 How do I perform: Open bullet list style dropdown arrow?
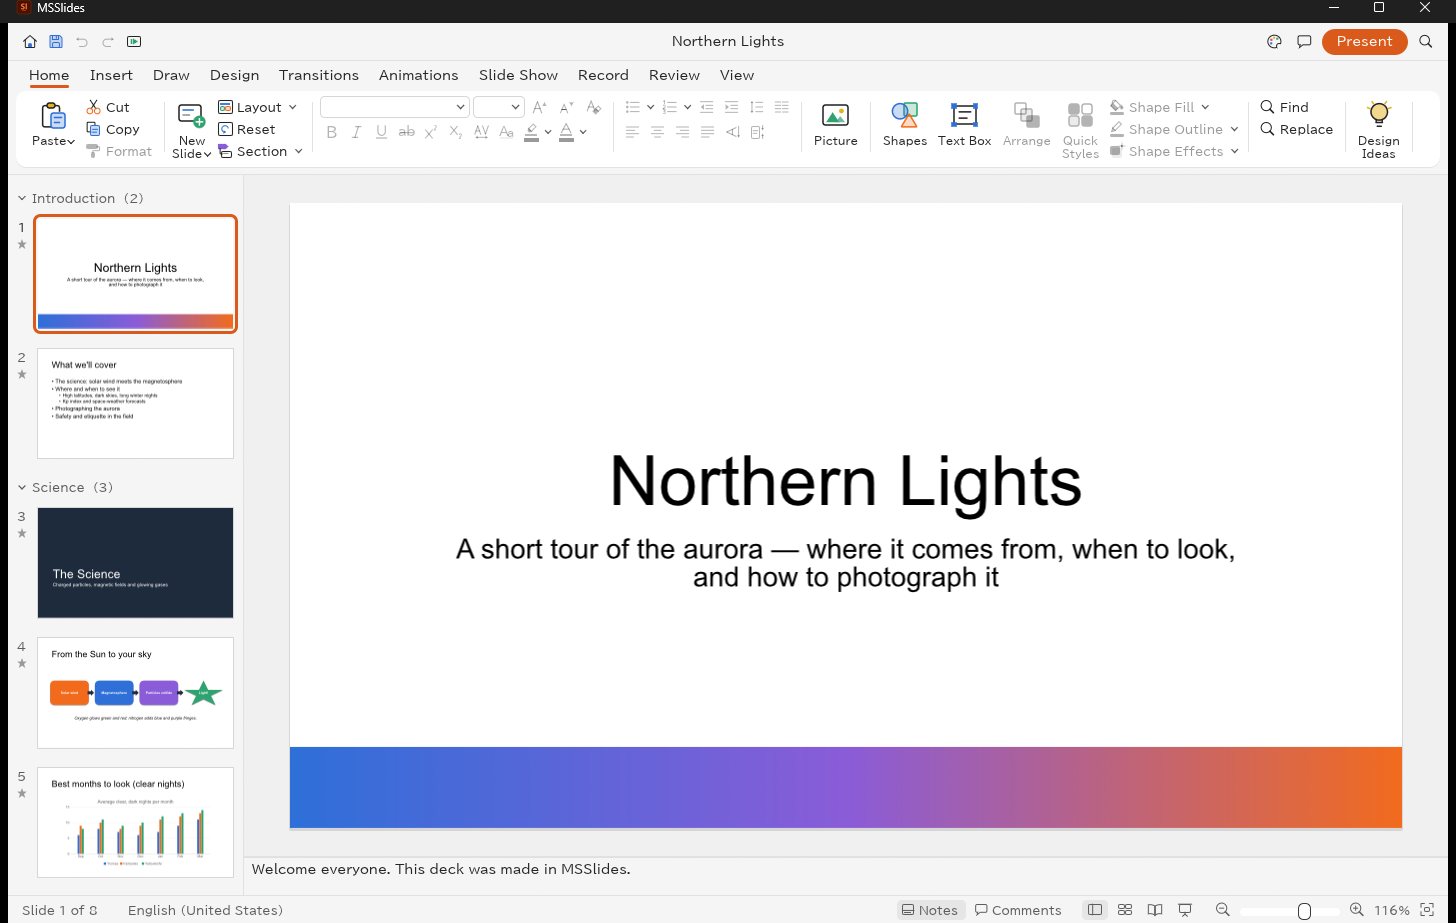click(x=650, y=107)
